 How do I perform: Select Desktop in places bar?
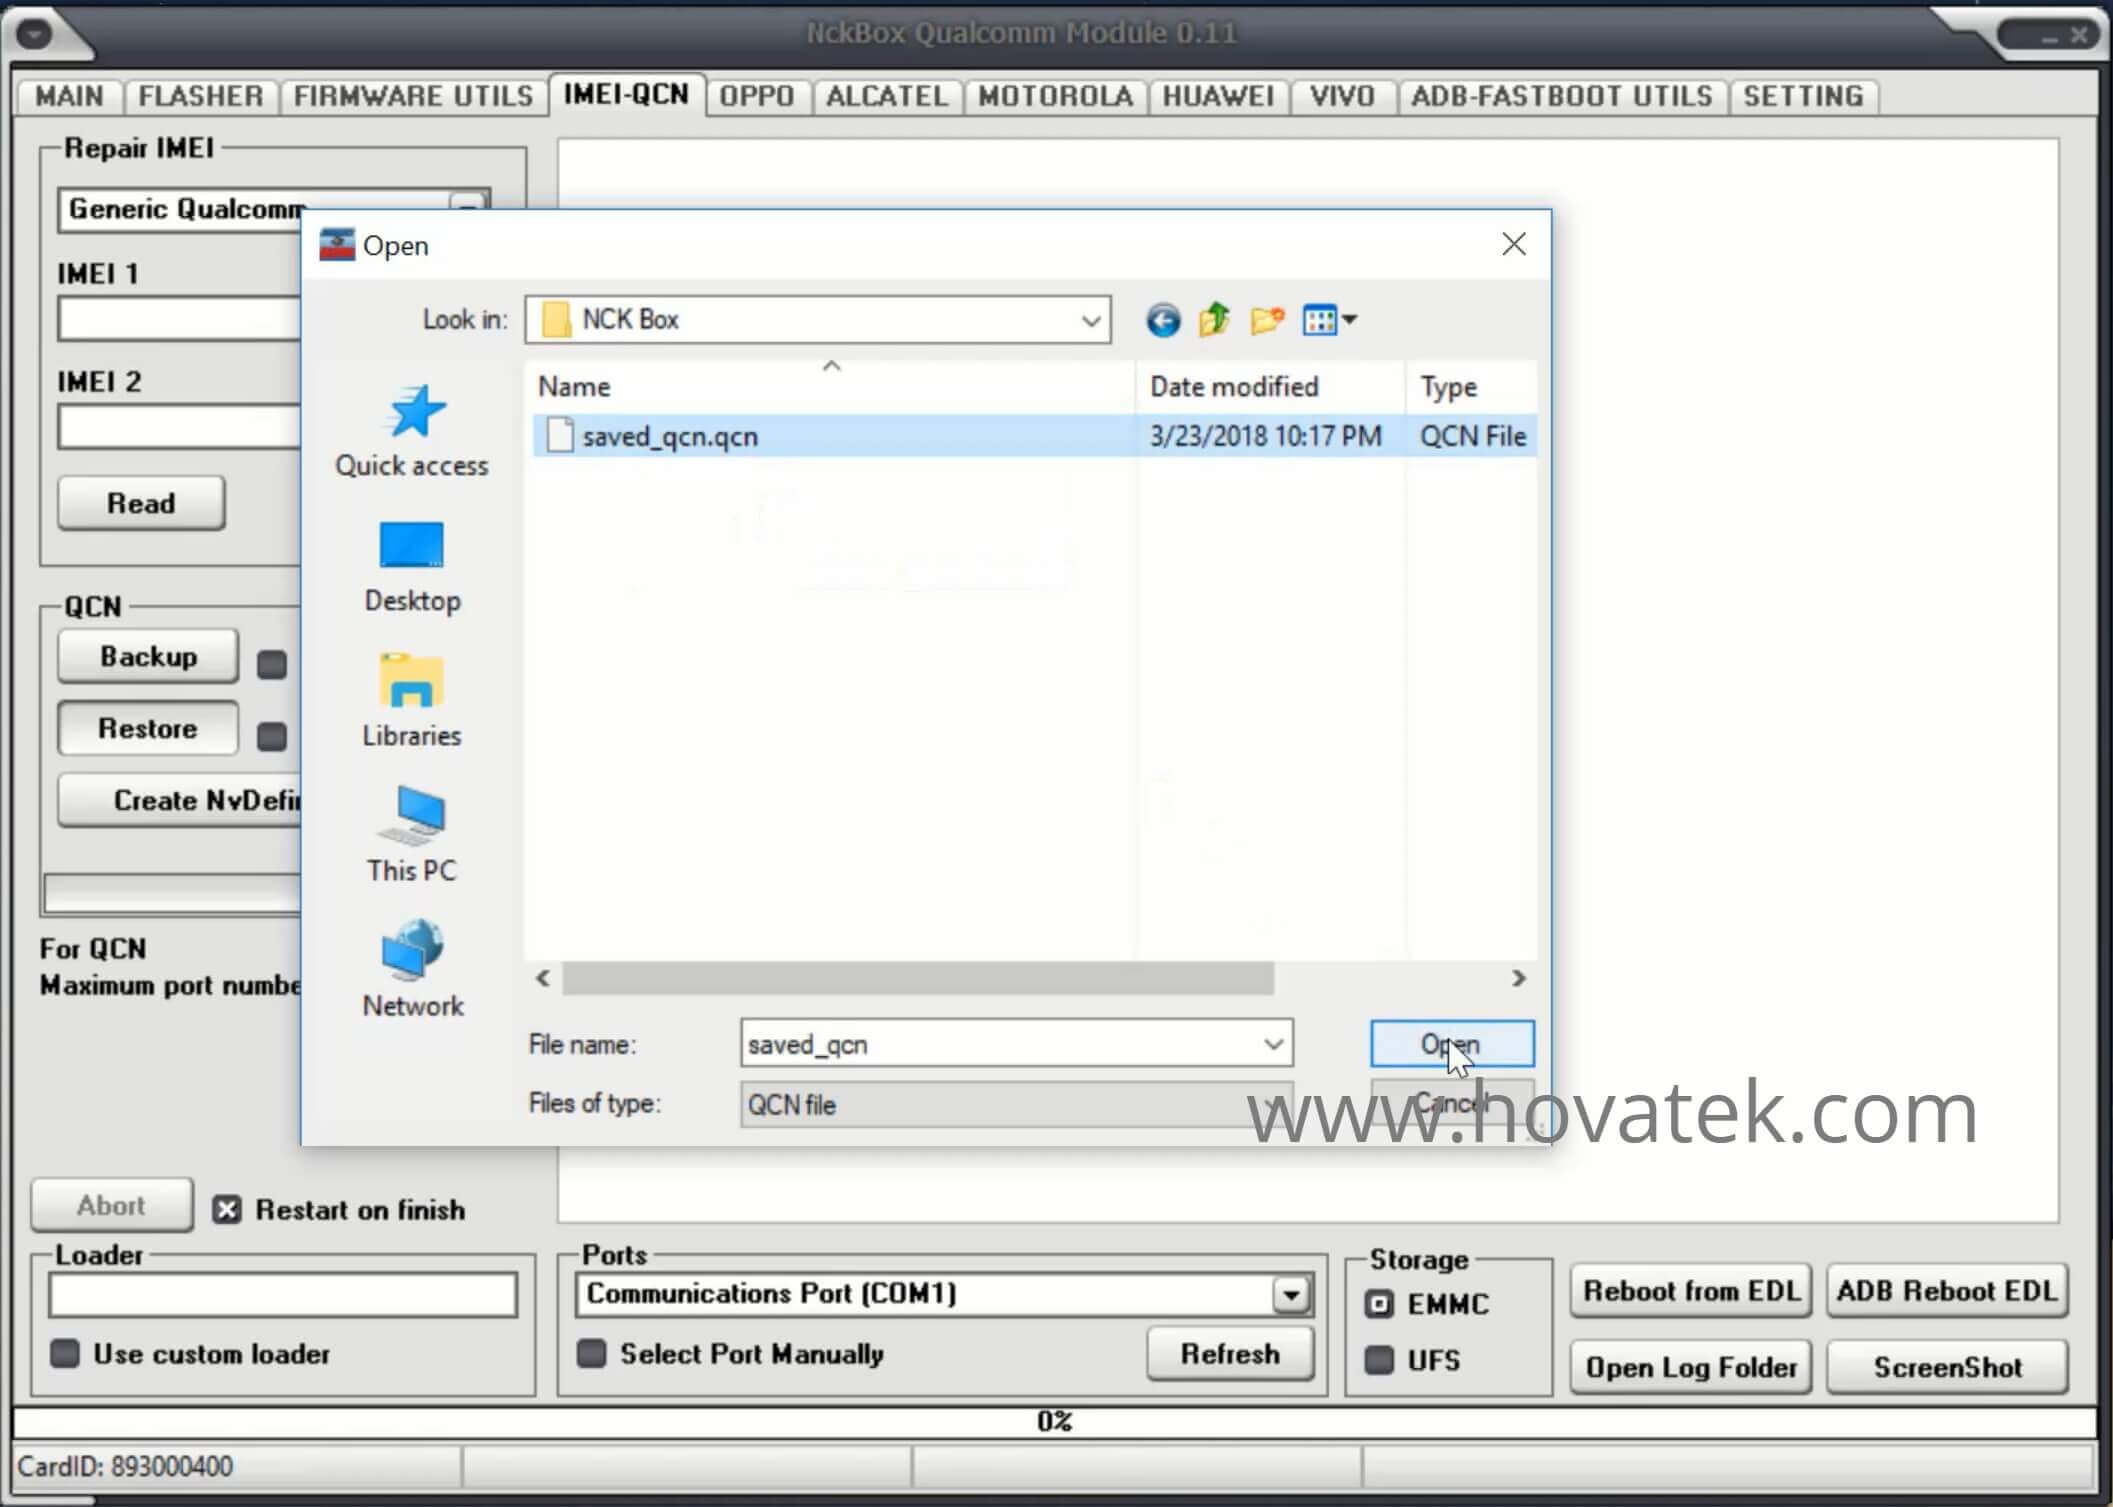(412, 567)
